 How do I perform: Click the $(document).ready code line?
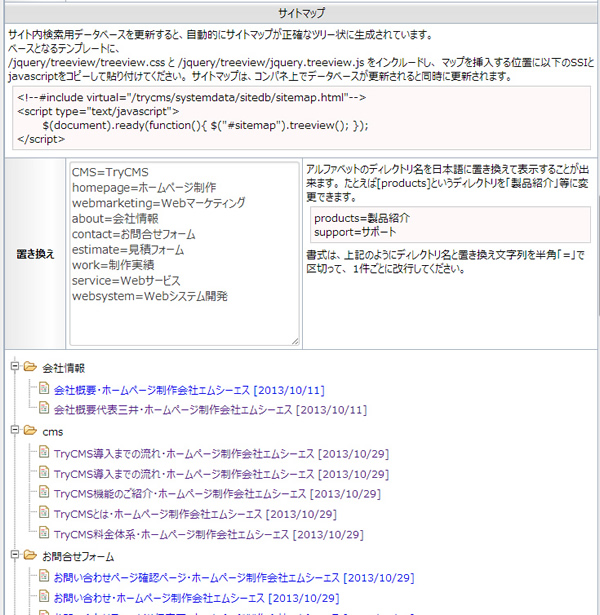(205, 126)
